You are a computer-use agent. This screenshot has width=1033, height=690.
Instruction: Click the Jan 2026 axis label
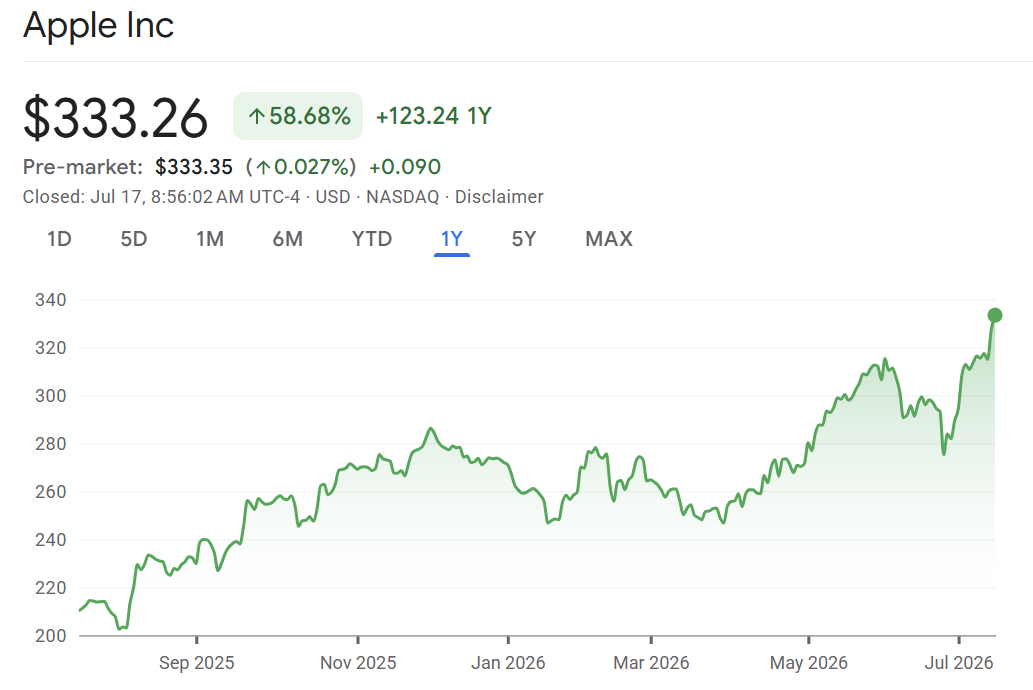click(x=508, y=663)
